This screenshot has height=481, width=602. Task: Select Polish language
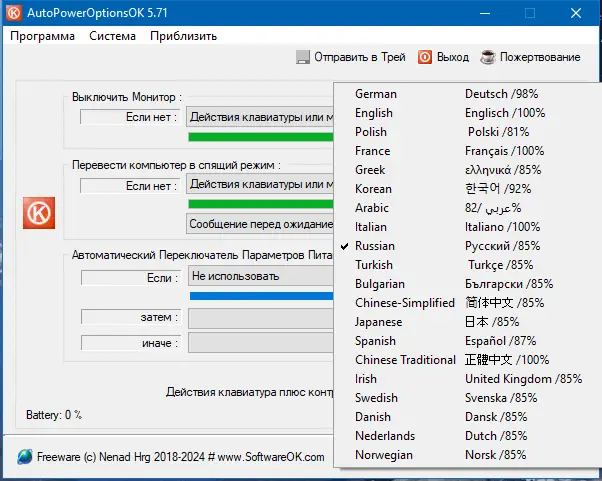pos(468,132)
